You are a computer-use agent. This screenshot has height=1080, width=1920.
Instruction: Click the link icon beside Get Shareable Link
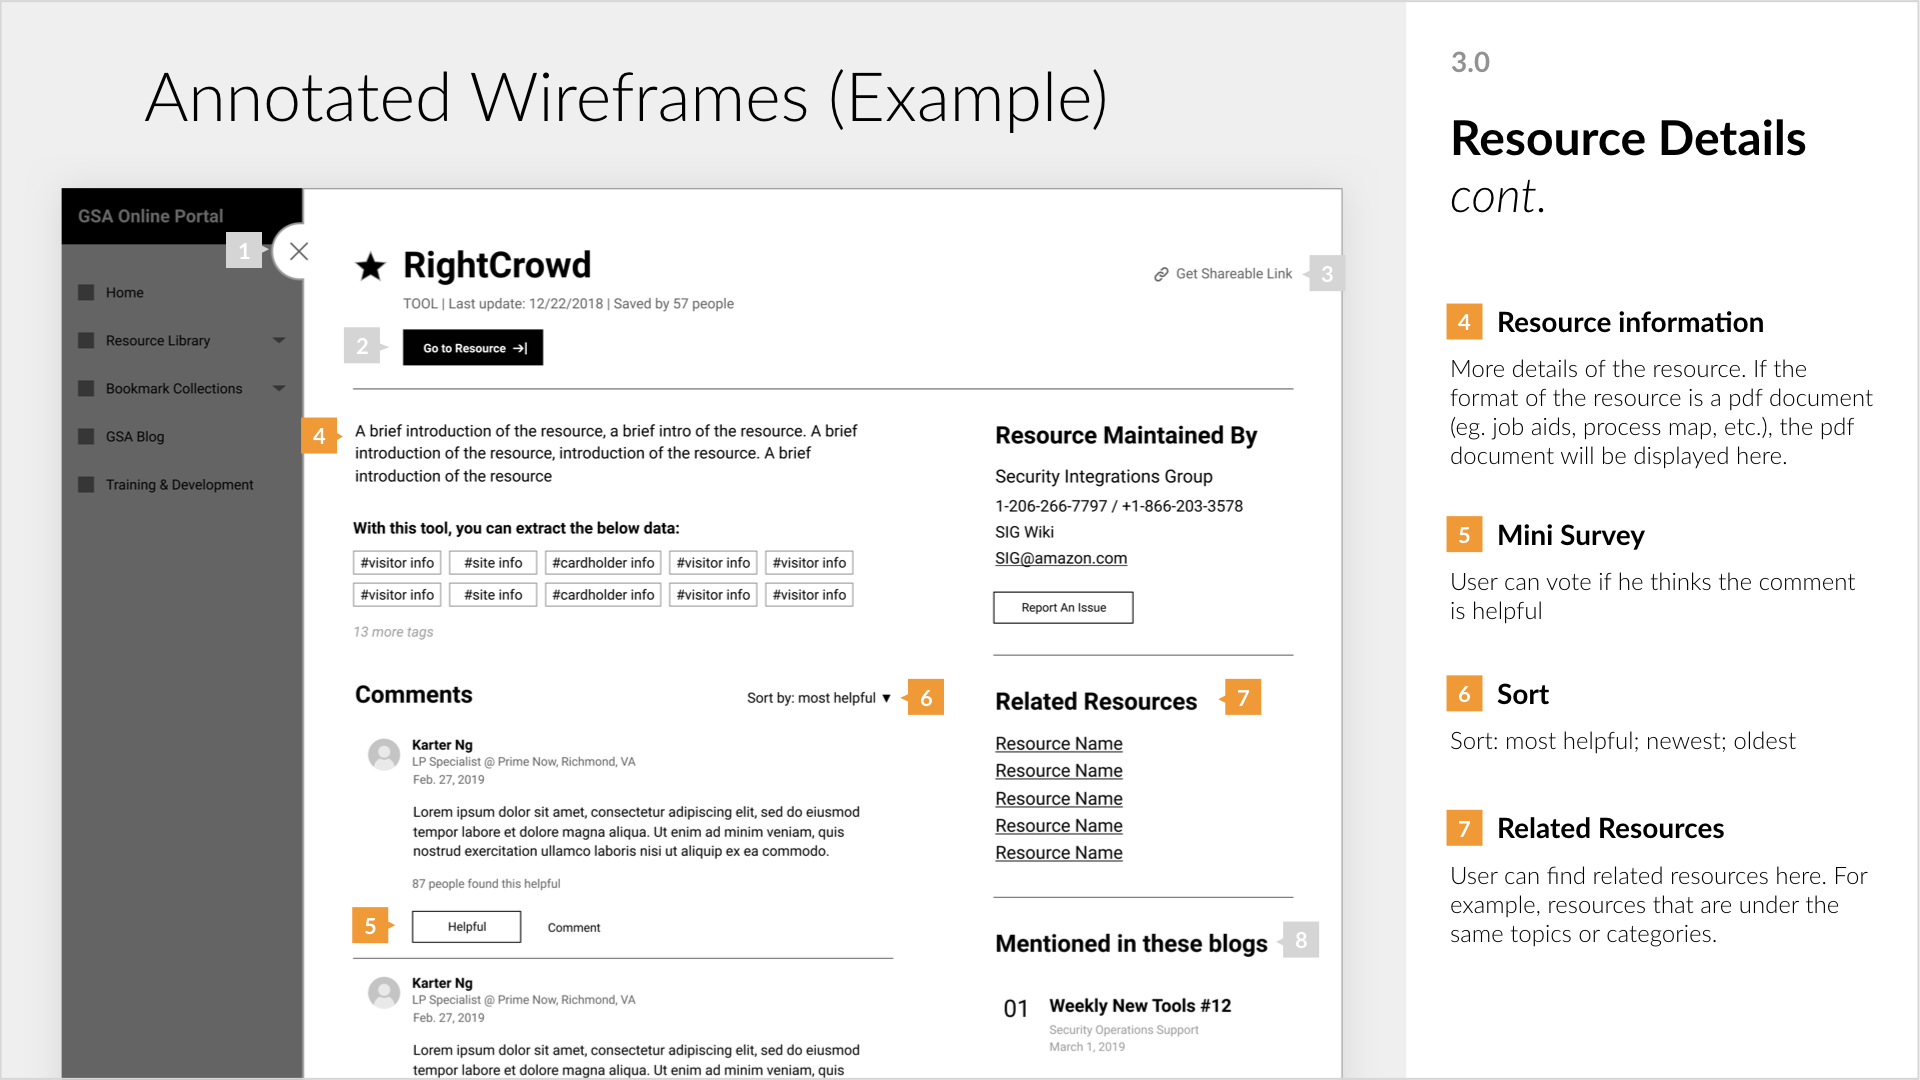[1161, 274]
